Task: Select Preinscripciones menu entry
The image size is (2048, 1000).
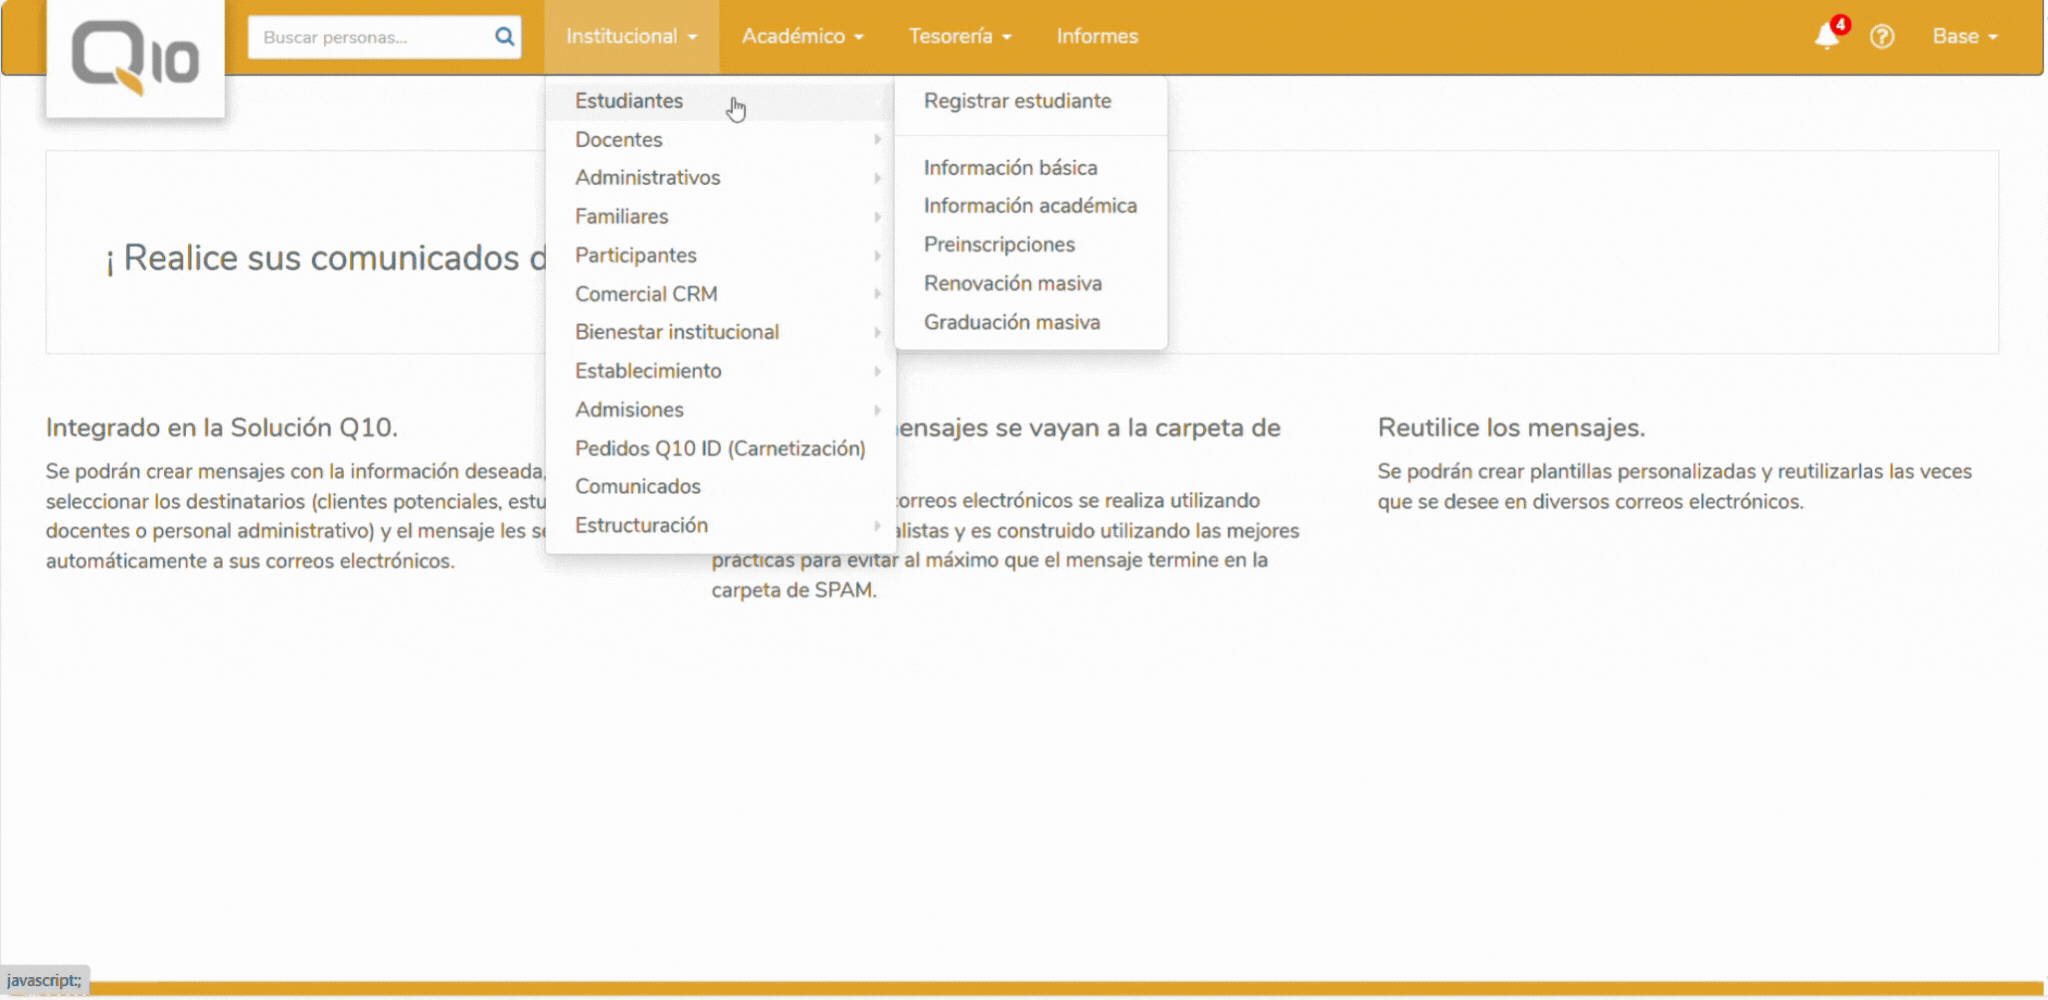Action: point(999,245)
